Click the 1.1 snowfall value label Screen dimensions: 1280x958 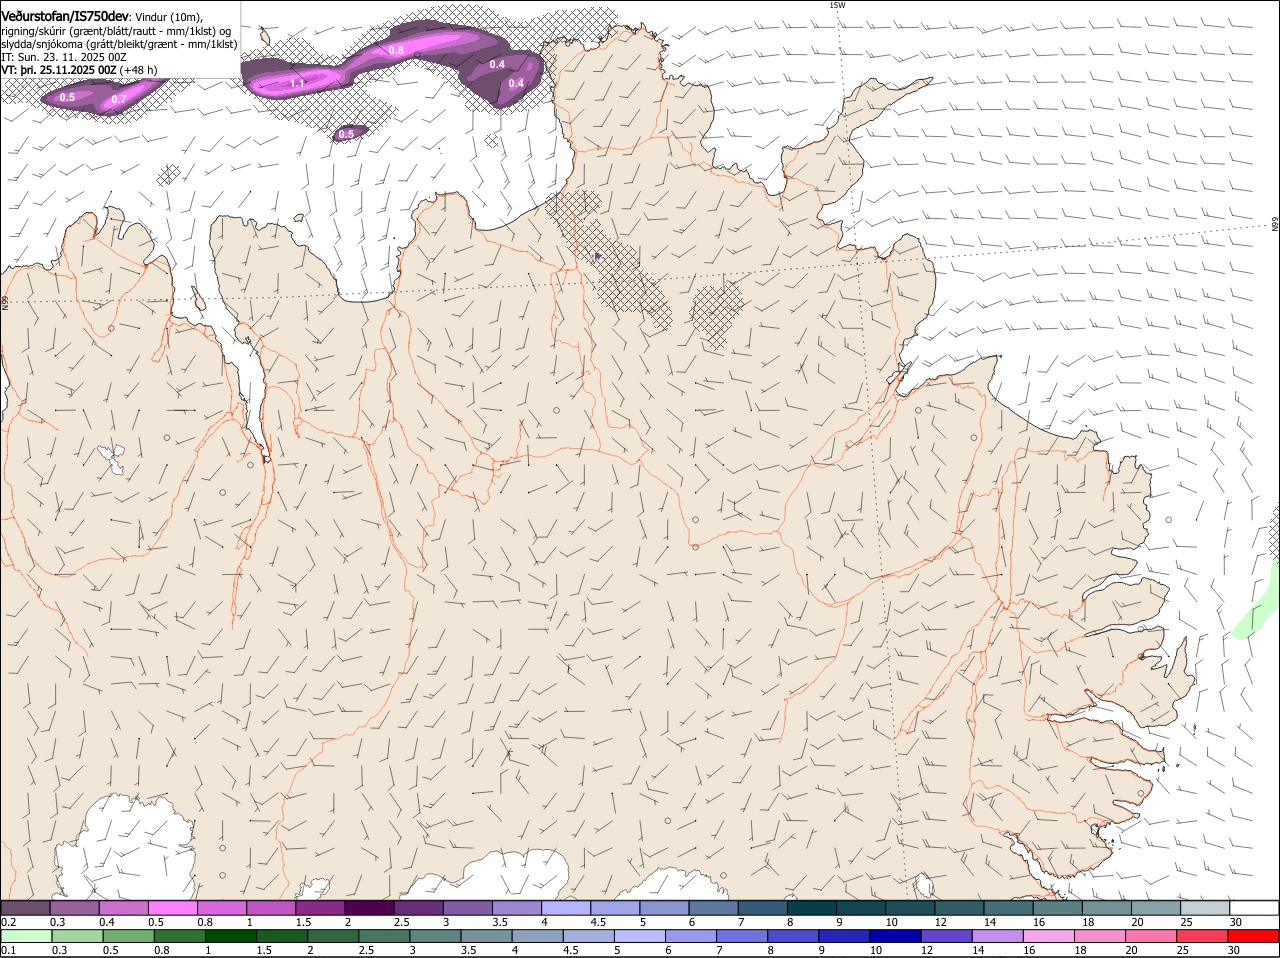point(298,84)
